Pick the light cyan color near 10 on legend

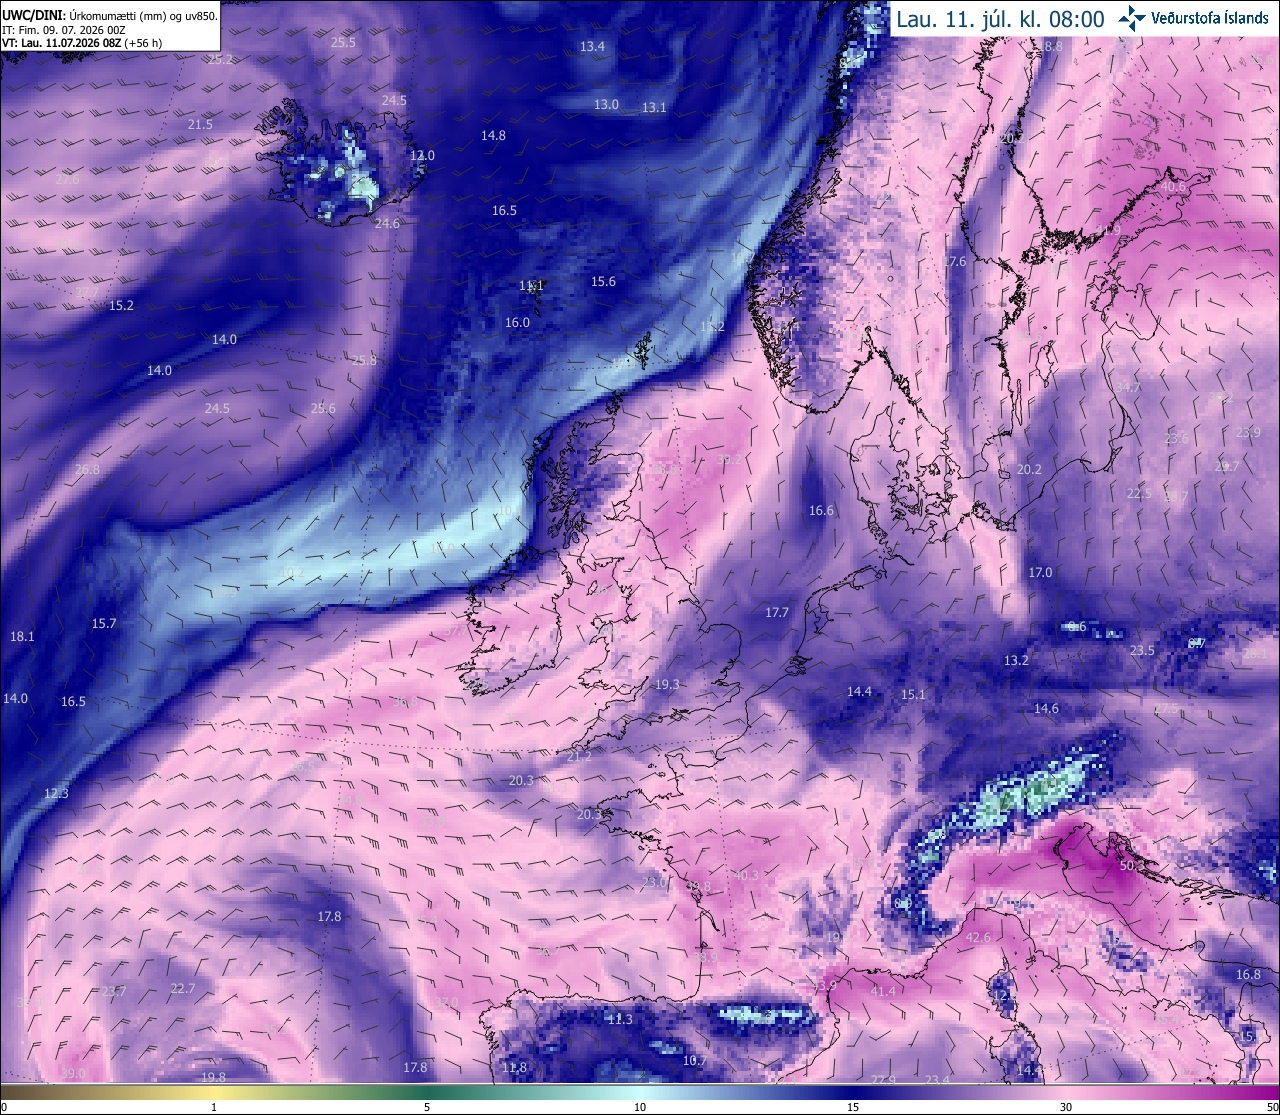640,1092
